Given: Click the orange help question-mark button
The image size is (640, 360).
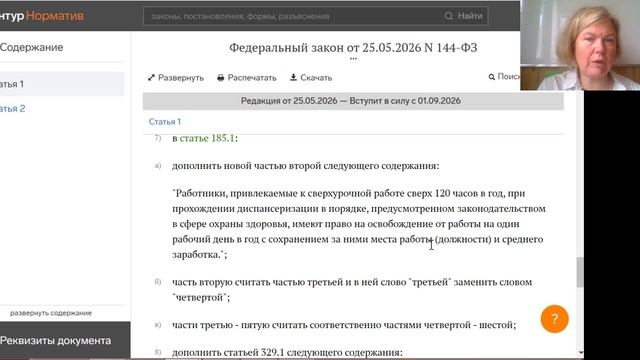Looking at the screenshot, I should 554,319.
